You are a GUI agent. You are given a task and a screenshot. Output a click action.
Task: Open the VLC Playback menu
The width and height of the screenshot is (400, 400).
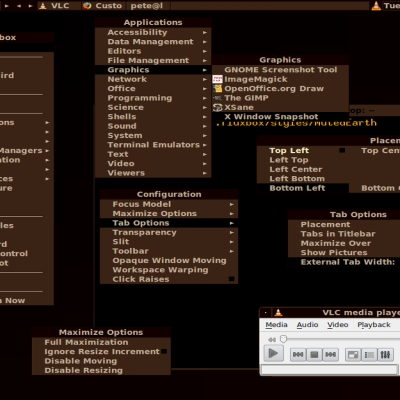pyautogui.click(x=374, y=325)
